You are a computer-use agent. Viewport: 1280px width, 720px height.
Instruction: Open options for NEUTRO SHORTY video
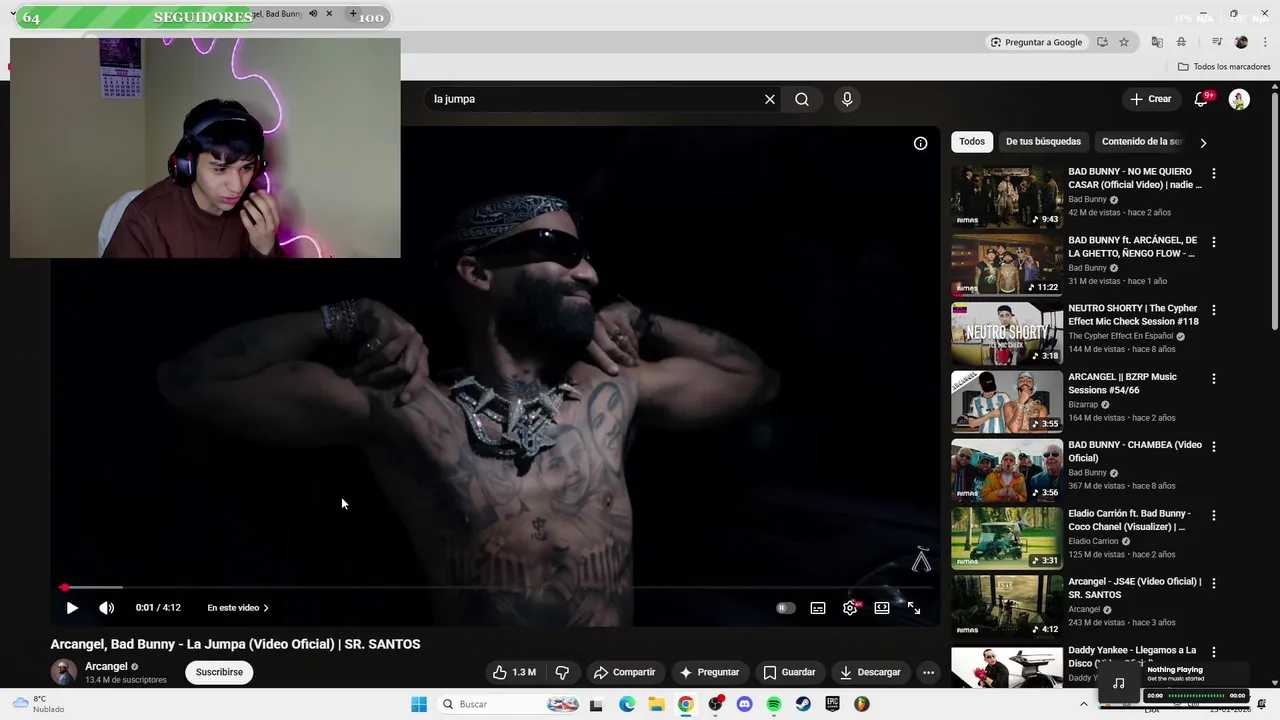pos(1214,310)
